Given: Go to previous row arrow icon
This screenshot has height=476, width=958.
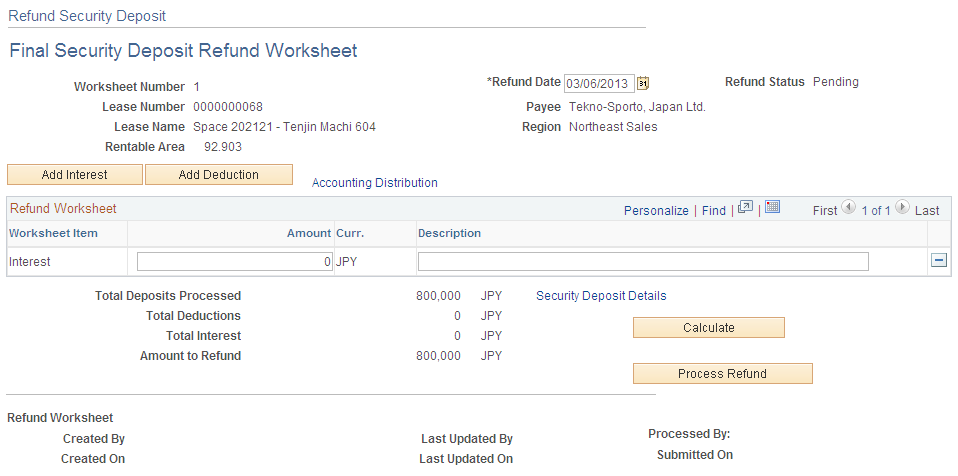Looking at the screenshot, I should [x=848, y=207].
